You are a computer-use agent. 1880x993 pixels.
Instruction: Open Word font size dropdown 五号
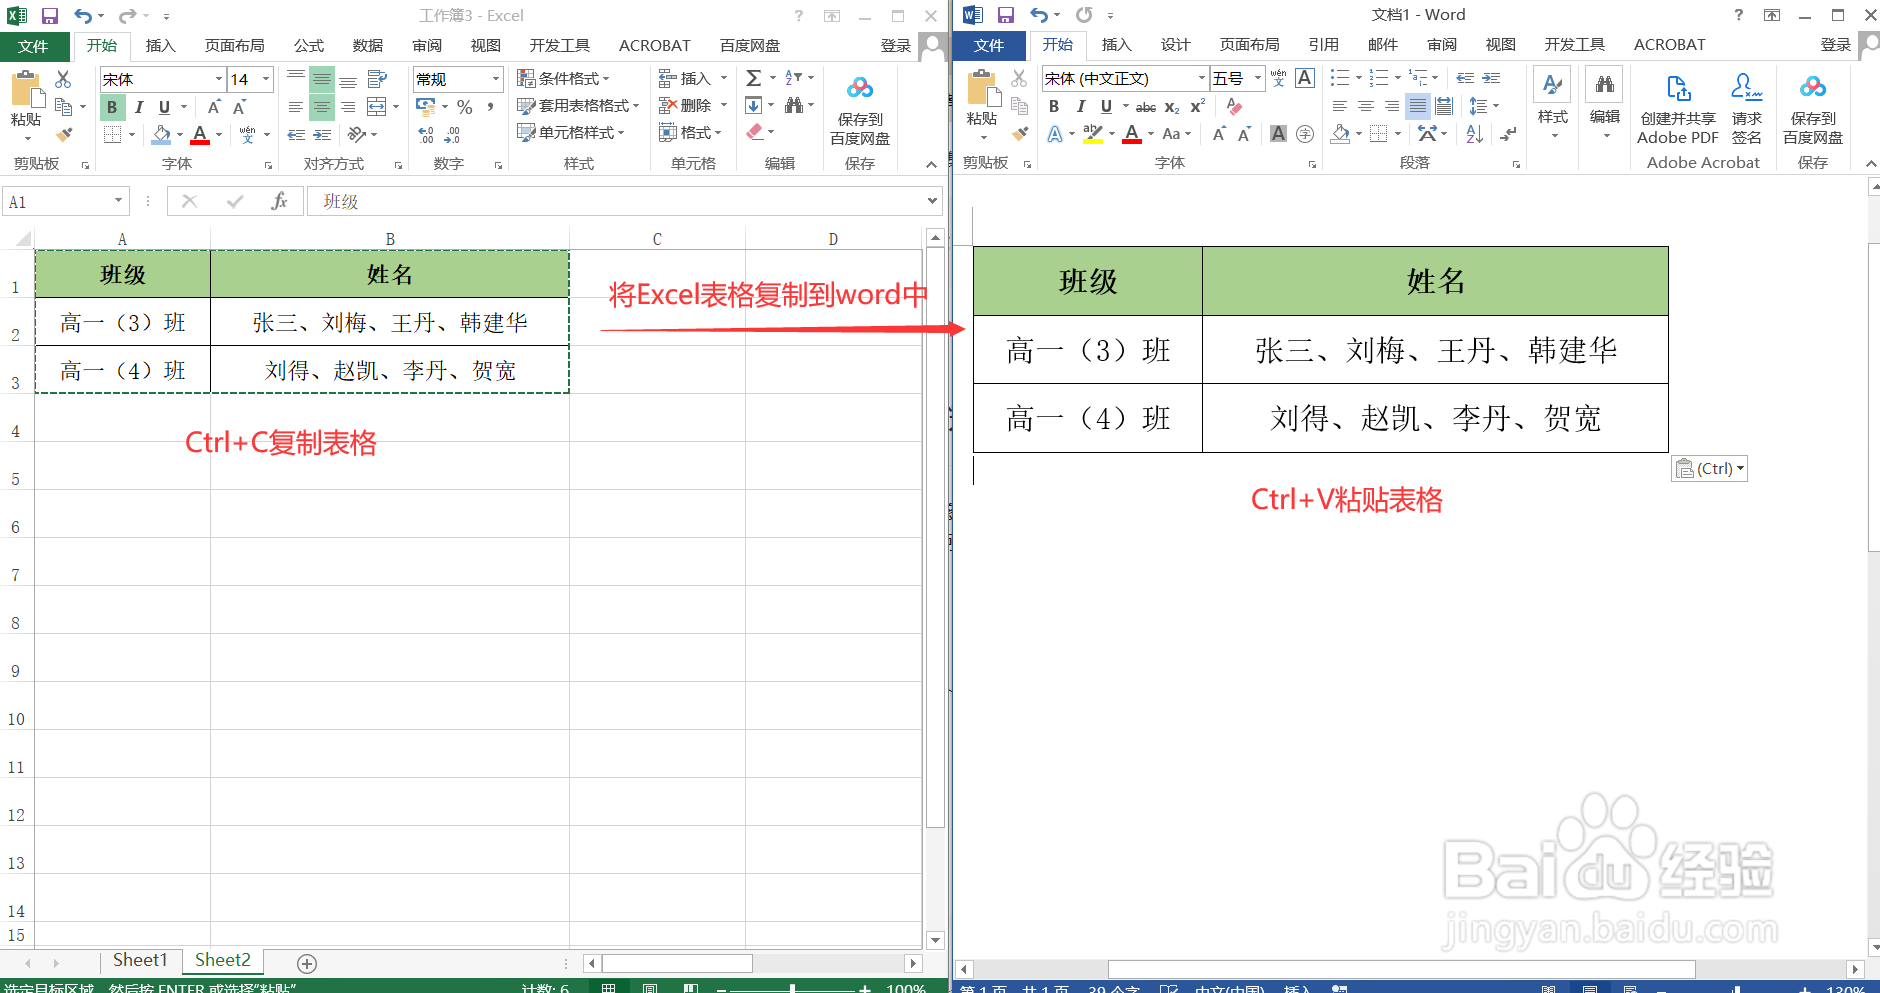pos(1258,78)
